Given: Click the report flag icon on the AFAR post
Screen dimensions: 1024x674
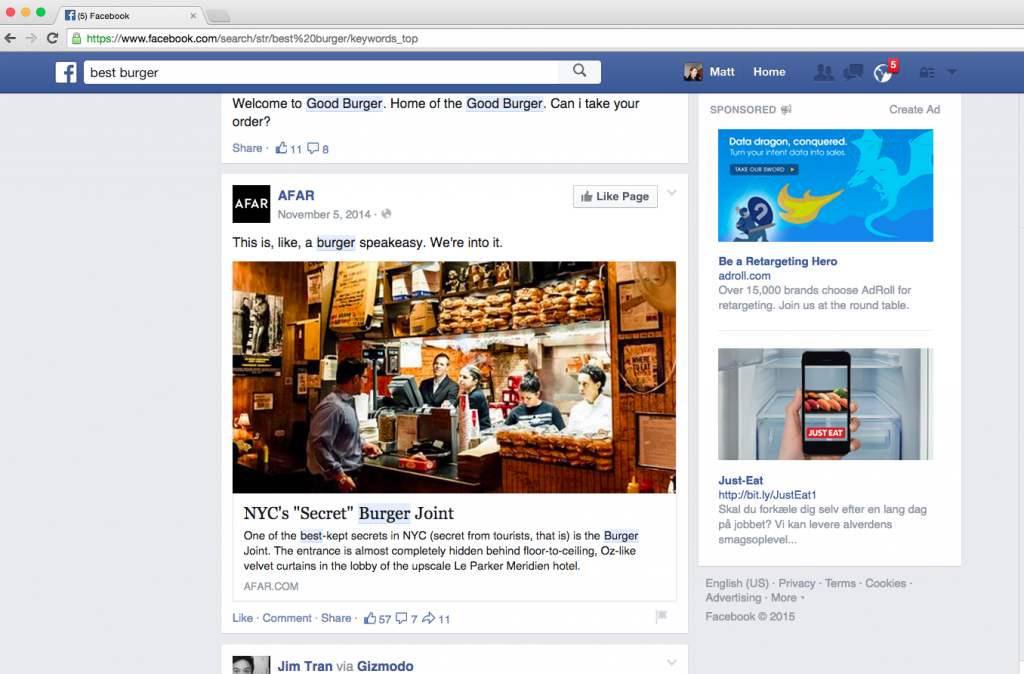Looking at the screenshot, I should click(662, 616).
